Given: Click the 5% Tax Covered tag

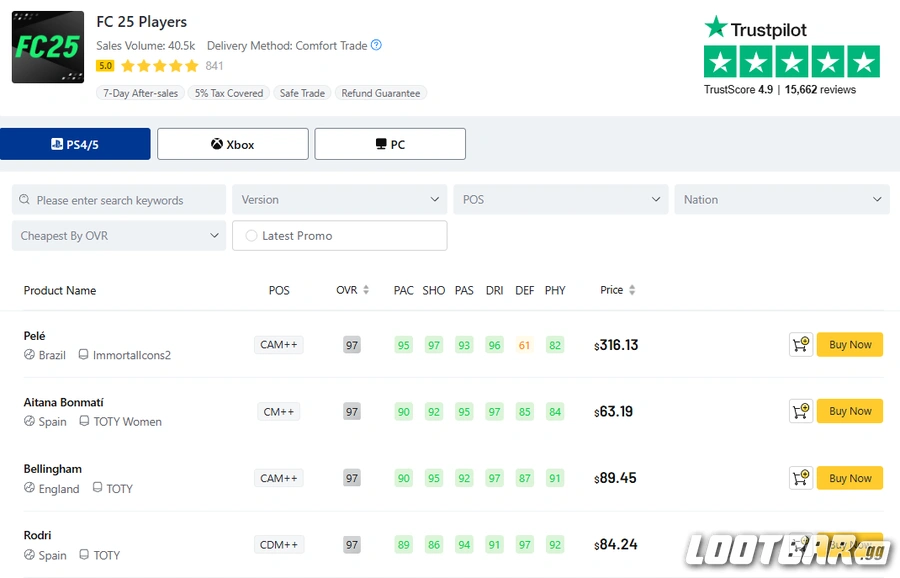Looking at the screenshot, I should [228, 93].
